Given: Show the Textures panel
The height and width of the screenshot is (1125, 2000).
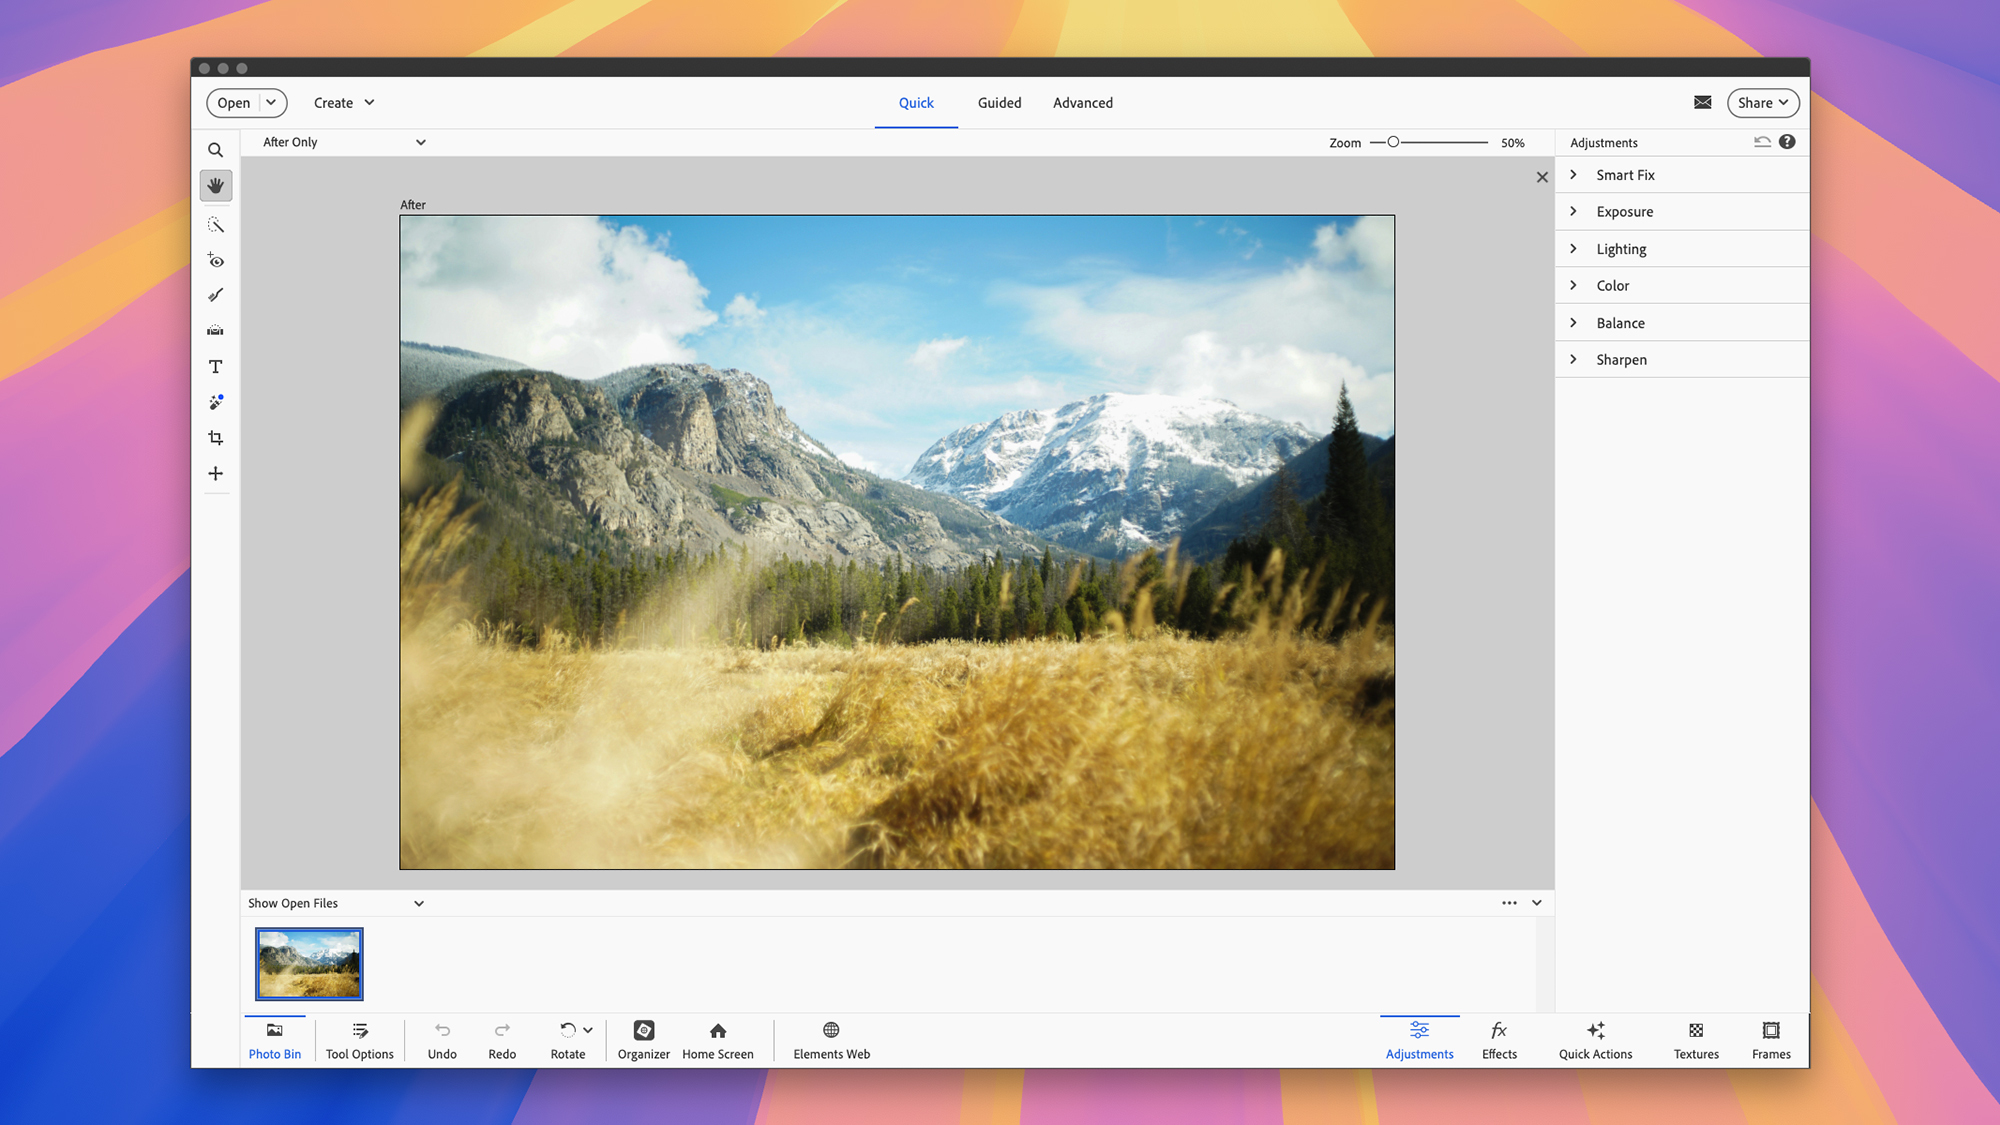Looking at the screenshot, I should [1695, 1040].
